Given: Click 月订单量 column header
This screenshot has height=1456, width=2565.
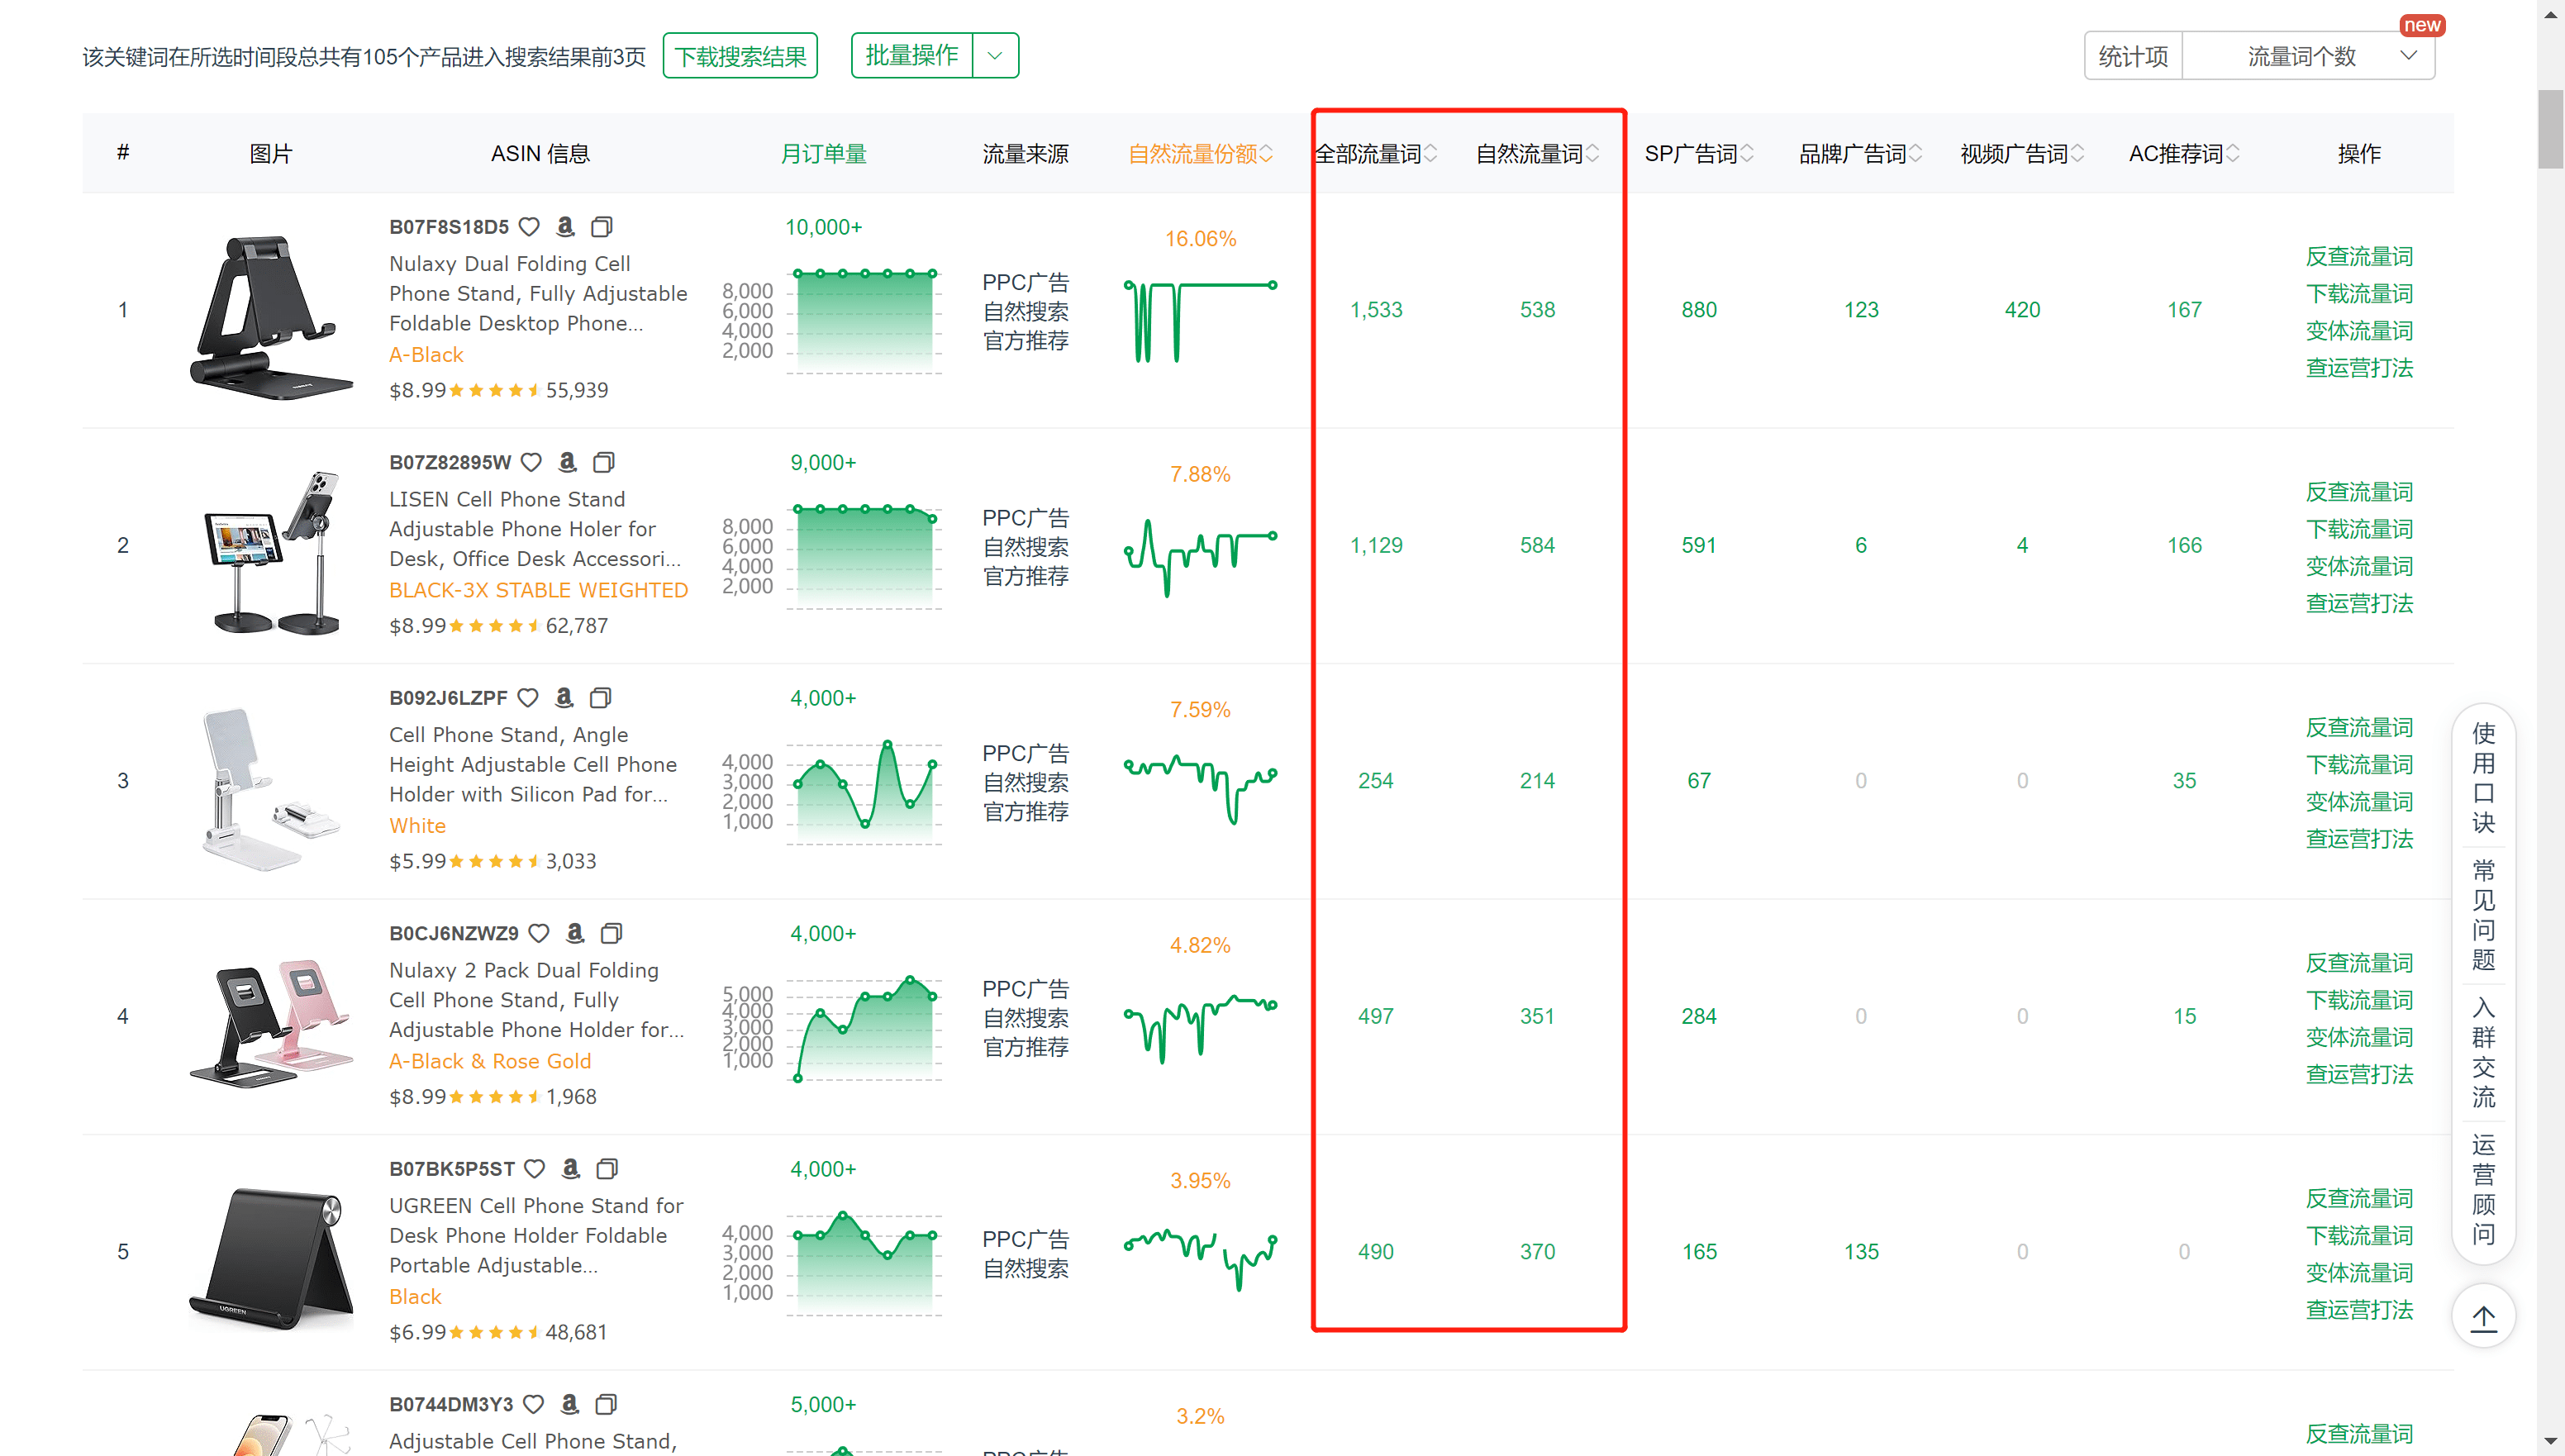Looking at the screenshot, I should point(823,154).
